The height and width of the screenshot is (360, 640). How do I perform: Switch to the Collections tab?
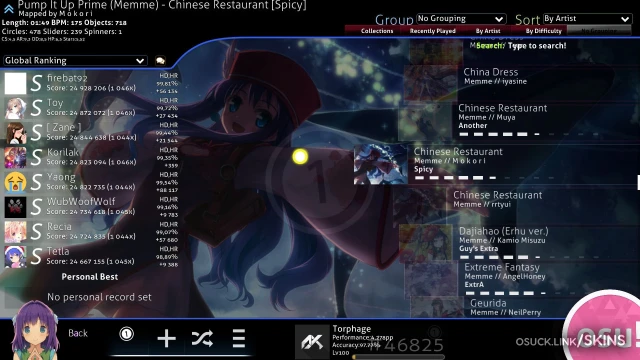tap(377, 31)
